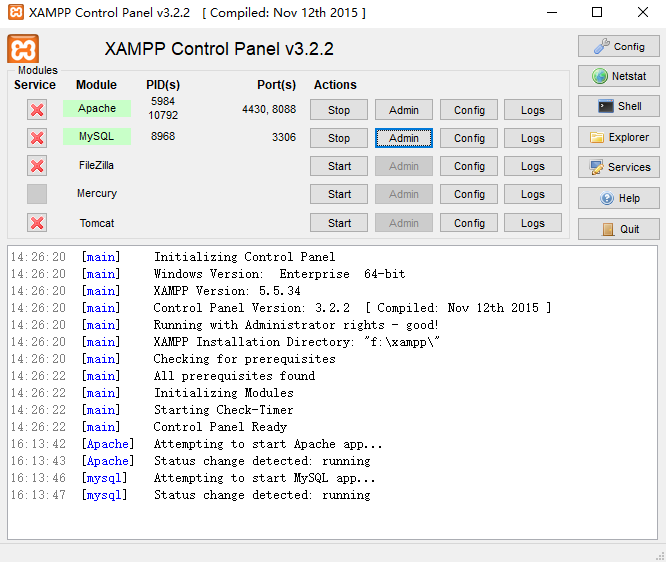Click the MySQL PID 8968
Screen dimensions: 666x562
click(x=163, y=136)
